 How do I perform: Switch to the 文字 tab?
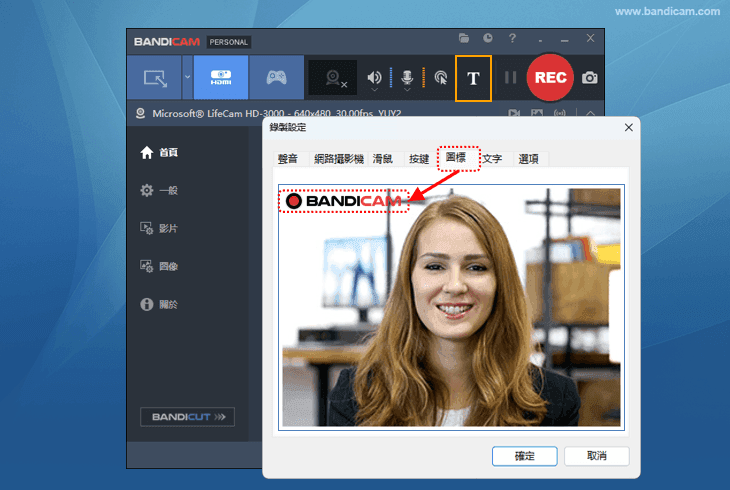click(x=492, y=159)
